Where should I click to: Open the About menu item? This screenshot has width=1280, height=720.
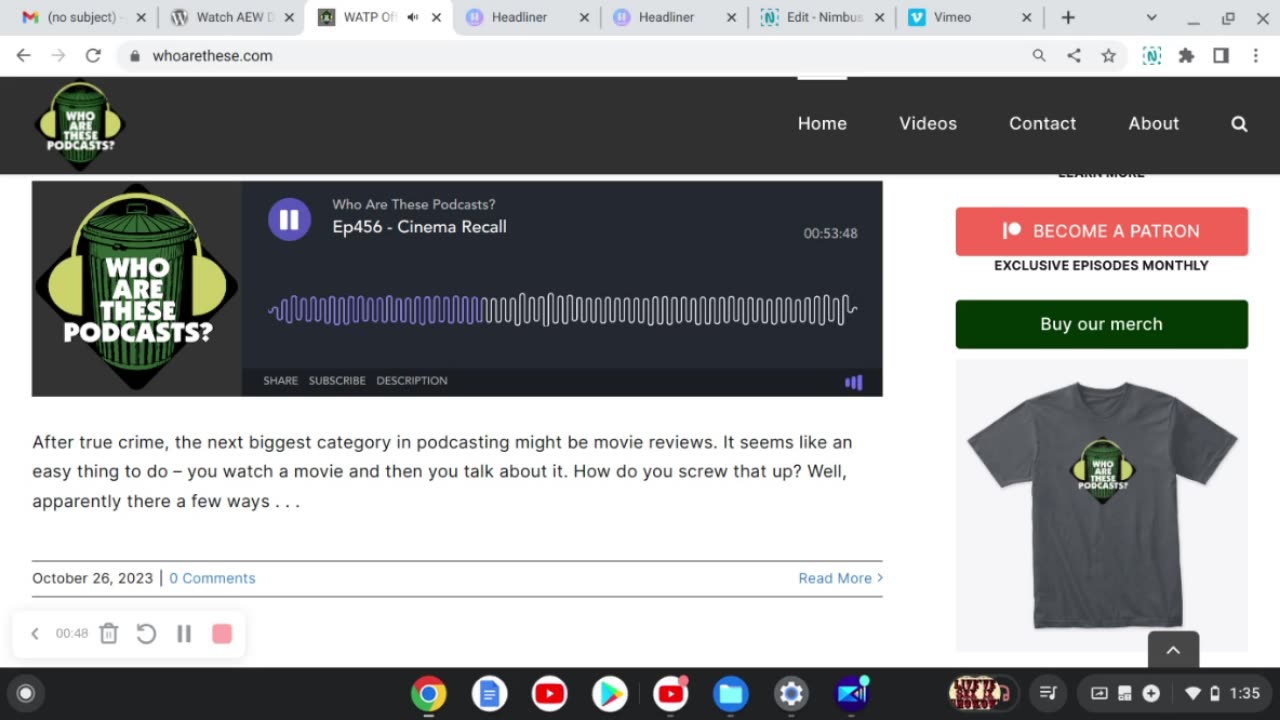[1154, 124]
